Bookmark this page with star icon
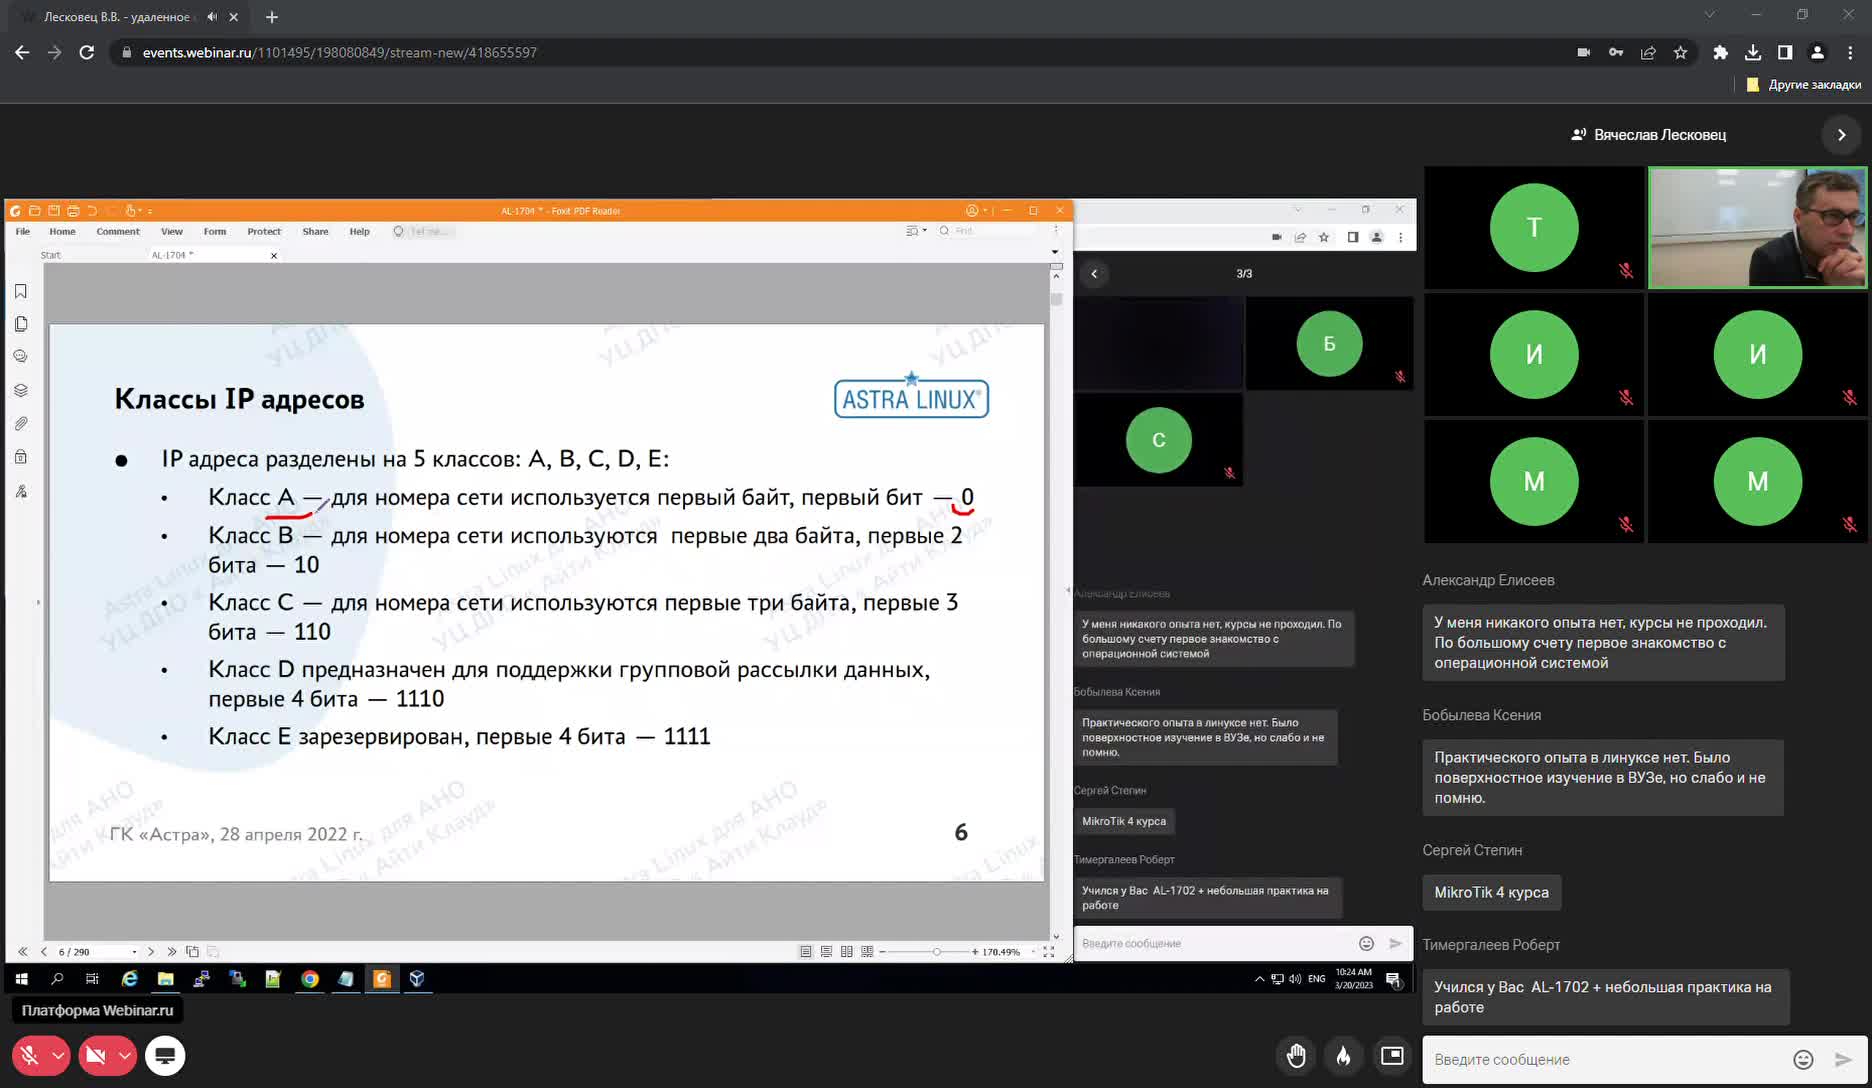This screenshot has height=1088, width=1872. [x=1680, y=52]
